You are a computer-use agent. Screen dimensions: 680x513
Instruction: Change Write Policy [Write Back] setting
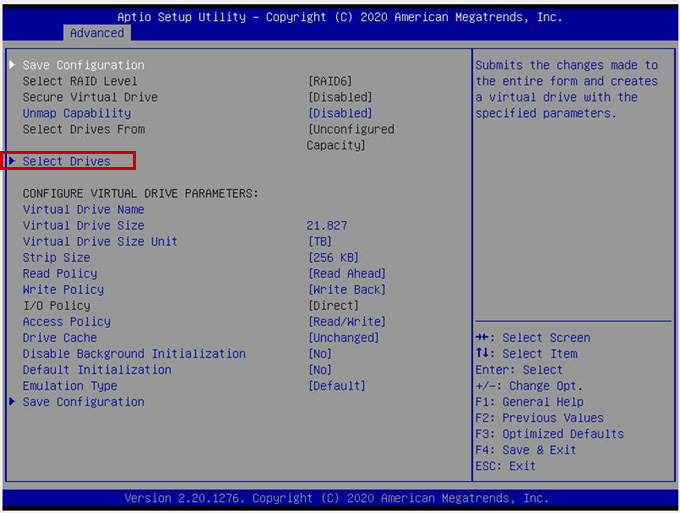tap(346, 290)
